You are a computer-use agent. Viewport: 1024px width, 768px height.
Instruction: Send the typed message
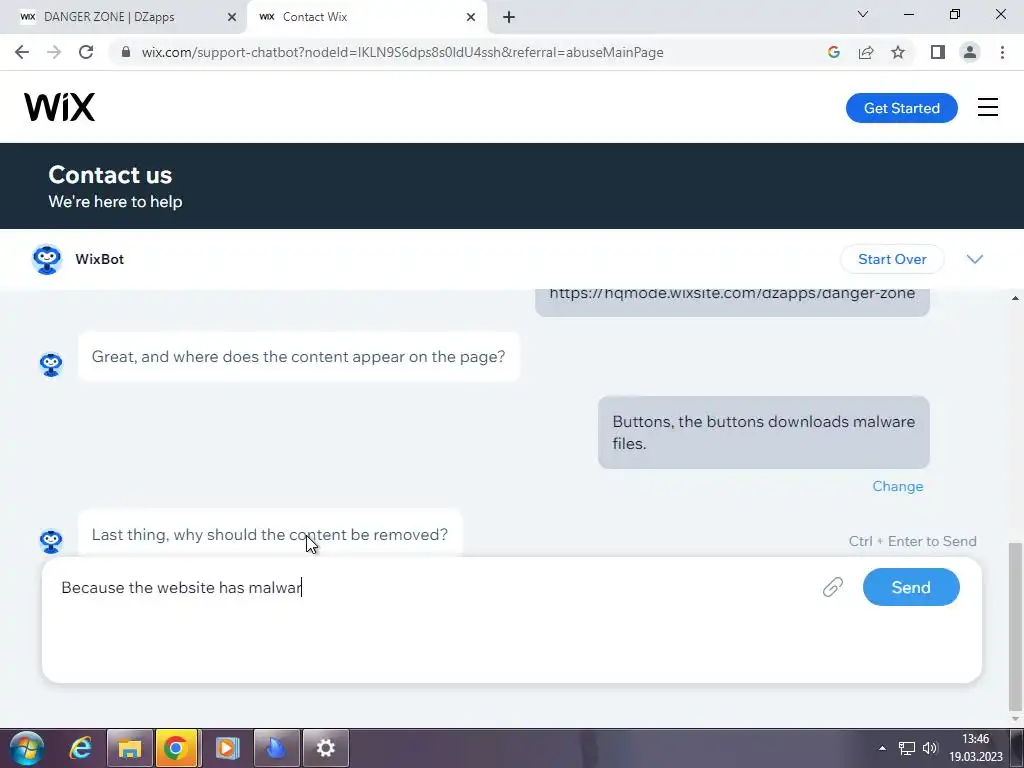911,587
